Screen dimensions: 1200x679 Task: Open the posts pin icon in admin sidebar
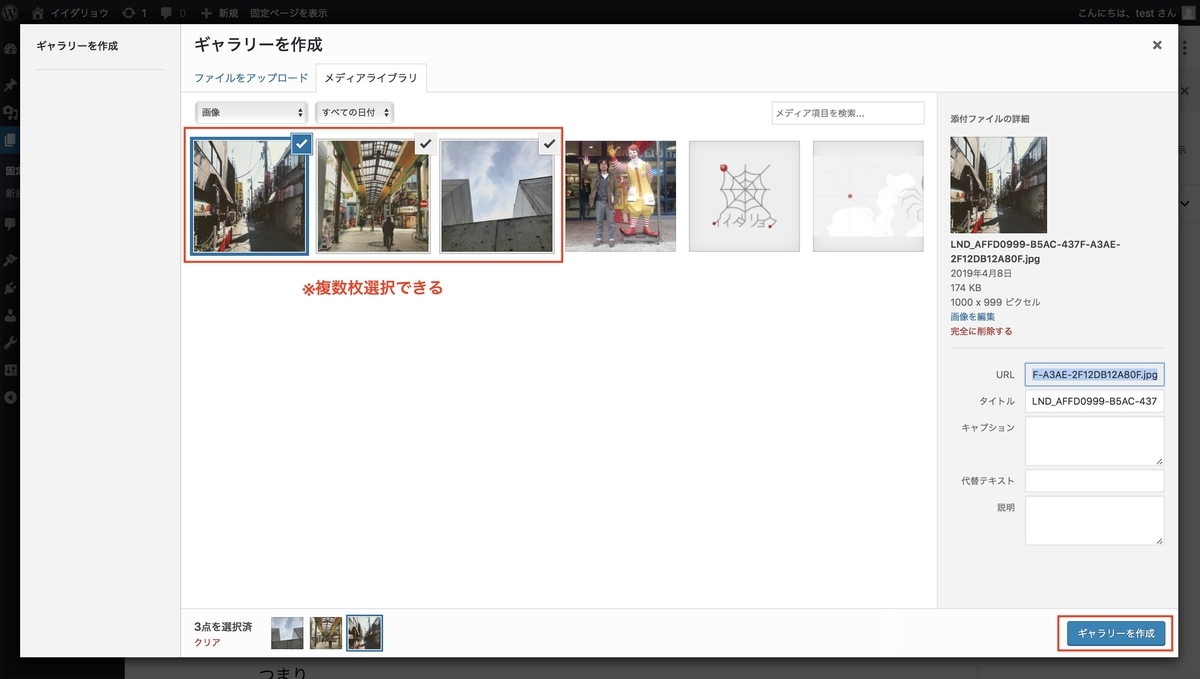point(10,84)
